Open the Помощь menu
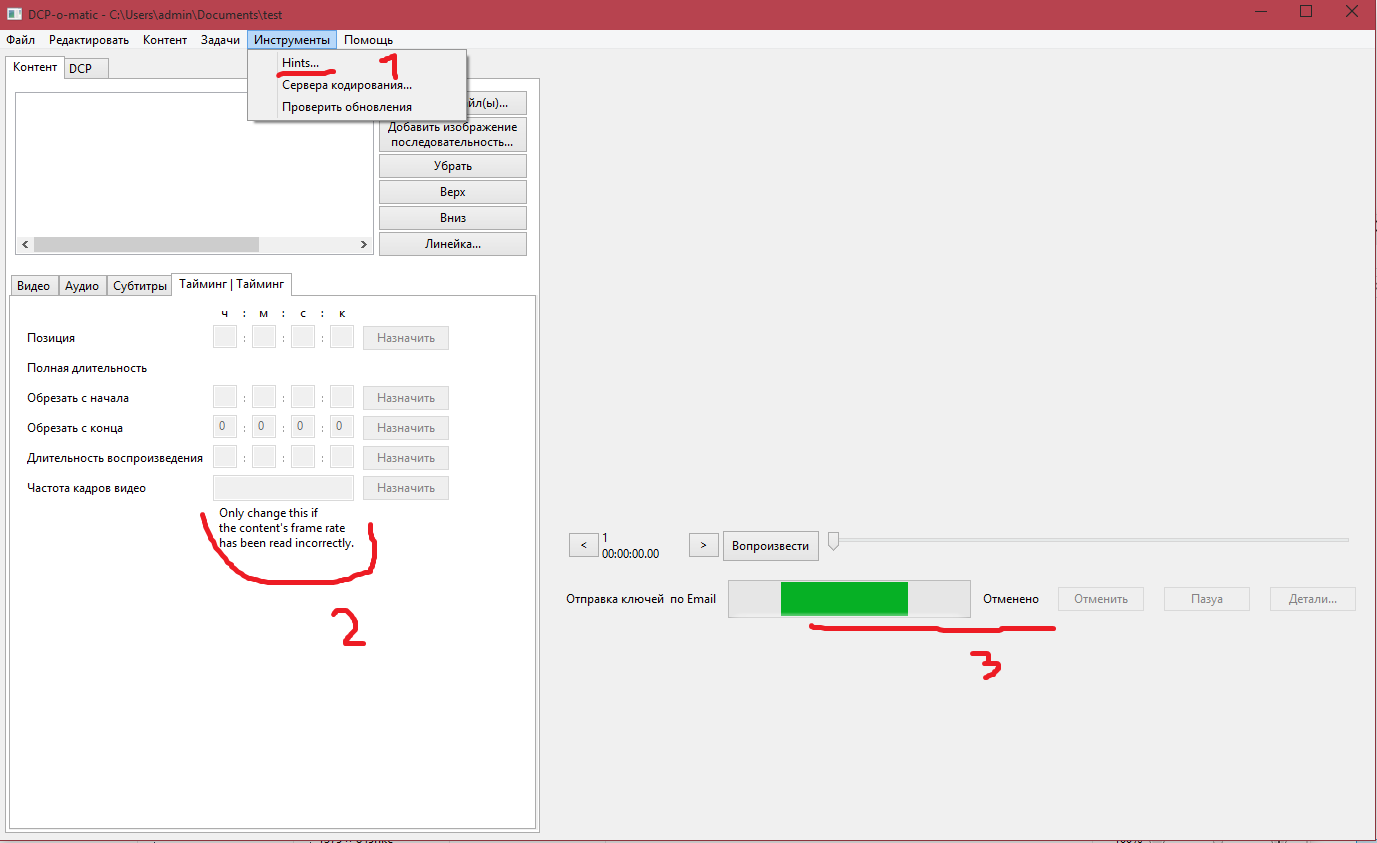Screen dimensions: 1377x843 [368, 40]
